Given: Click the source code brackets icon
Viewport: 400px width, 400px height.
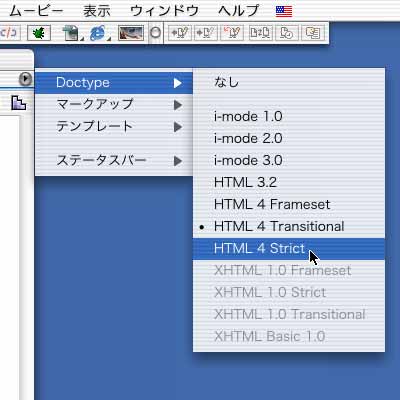Looking at the screenshot, I should coord(9,33).
